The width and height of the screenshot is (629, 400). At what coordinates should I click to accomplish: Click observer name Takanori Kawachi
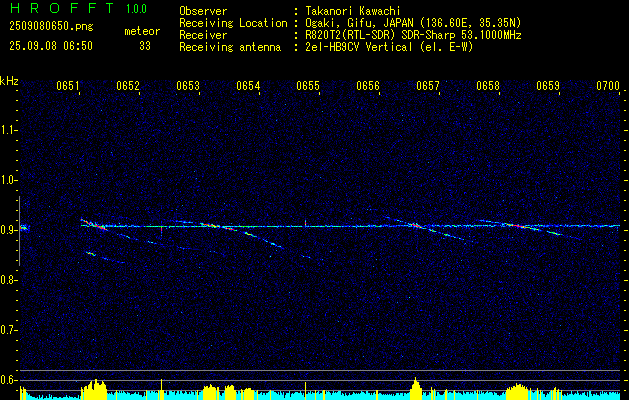pos(353,11)
